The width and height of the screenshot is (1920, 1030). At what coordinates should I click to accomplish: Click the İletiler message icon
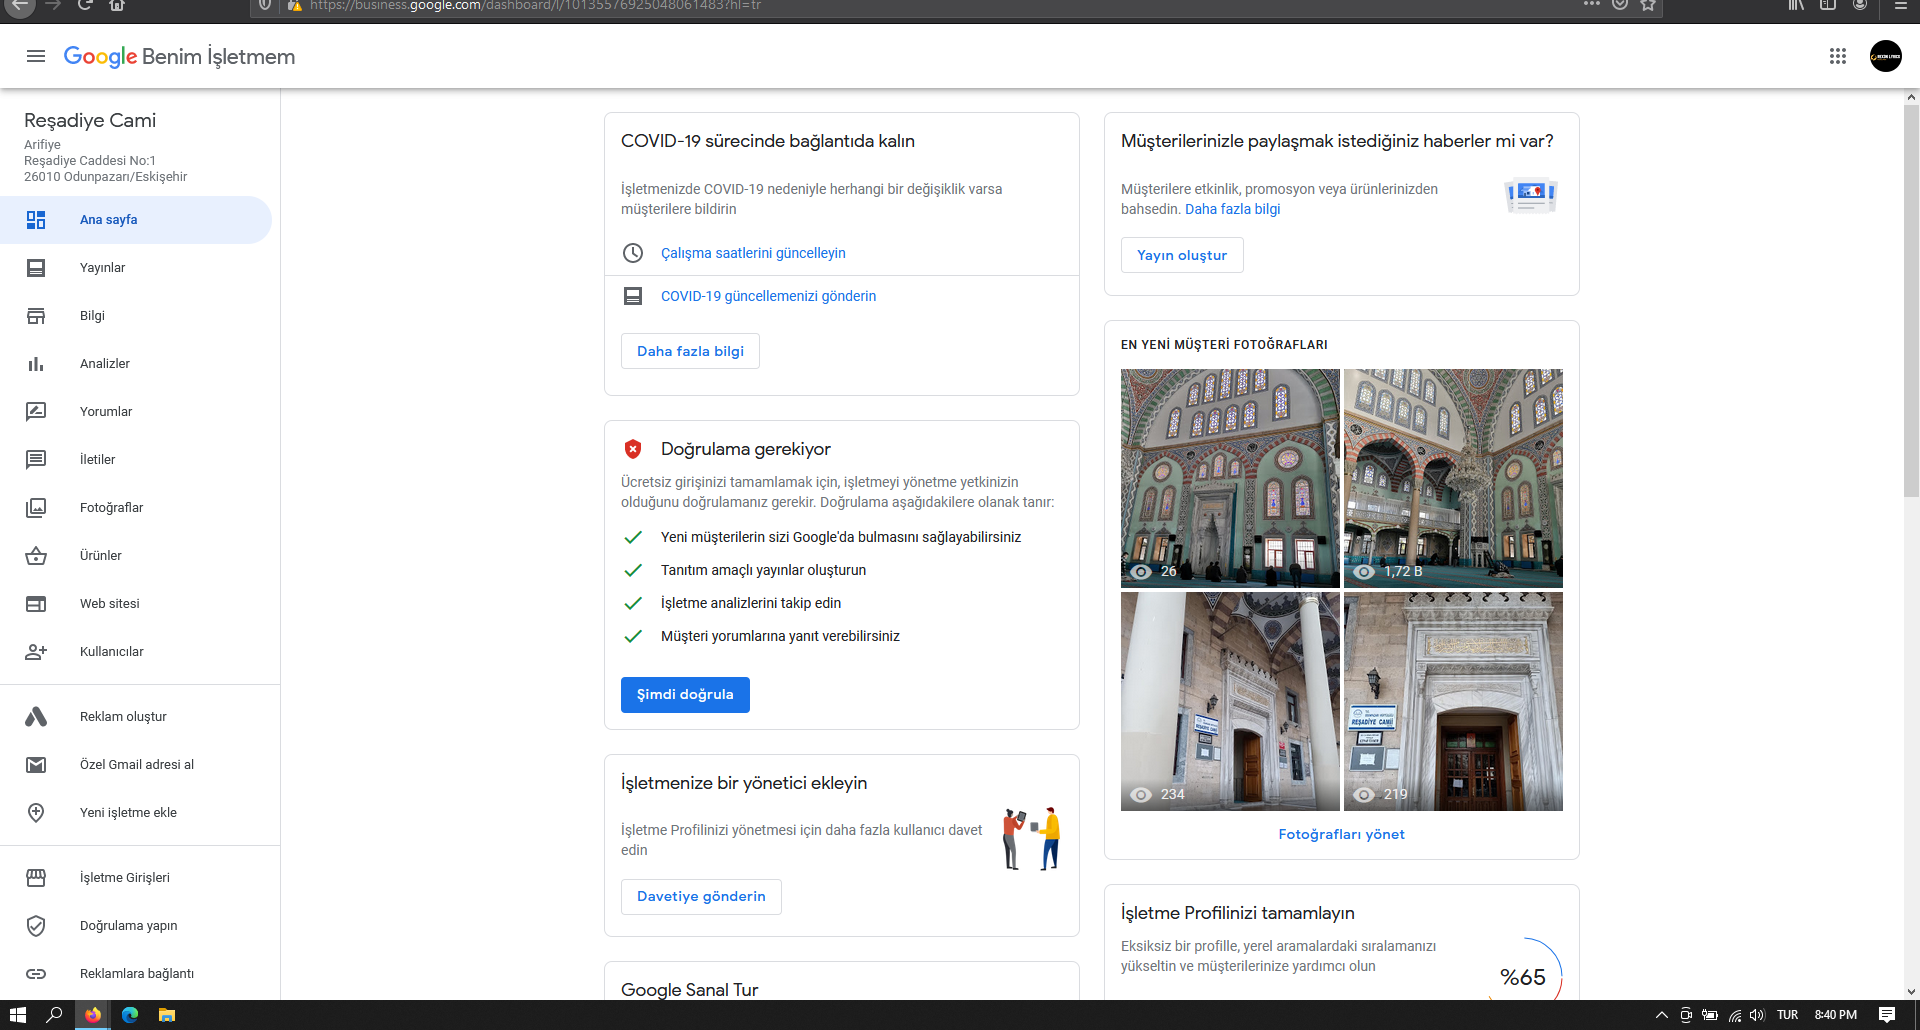pyautogui.click(x=36, y=460)
